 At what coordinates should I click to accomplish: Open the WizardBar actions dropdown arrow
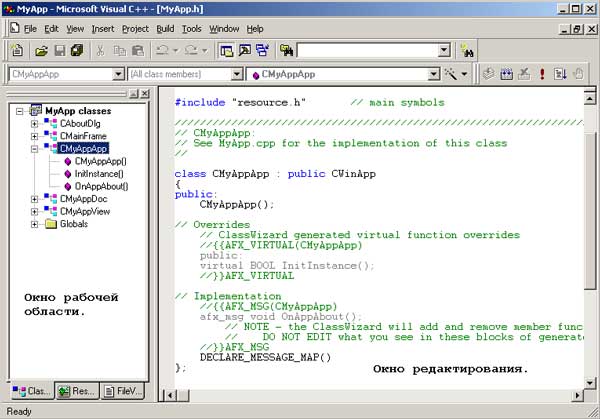click(464, 74)
